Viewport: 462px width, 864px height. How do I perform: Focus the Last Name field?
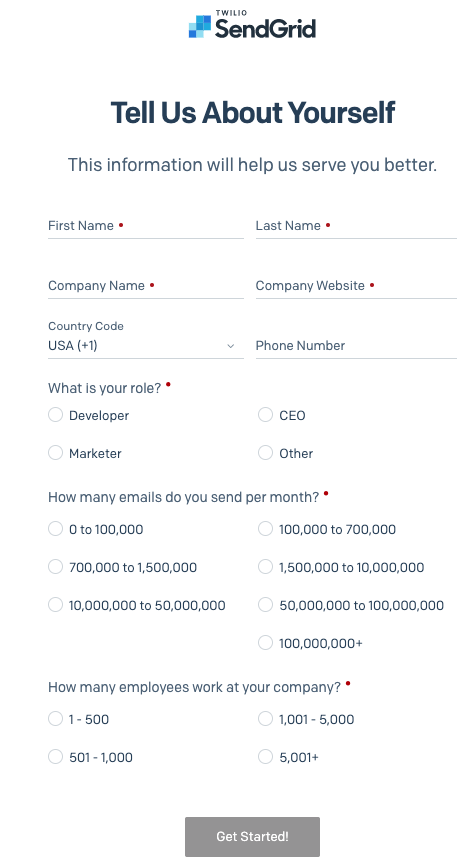point(356,226)
